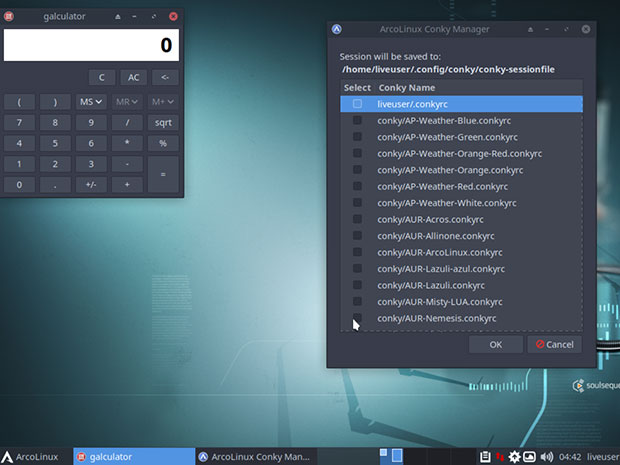The height and width of the screenshot is (465, 620).
Task: Click the percent button
Action: point(163,143)
